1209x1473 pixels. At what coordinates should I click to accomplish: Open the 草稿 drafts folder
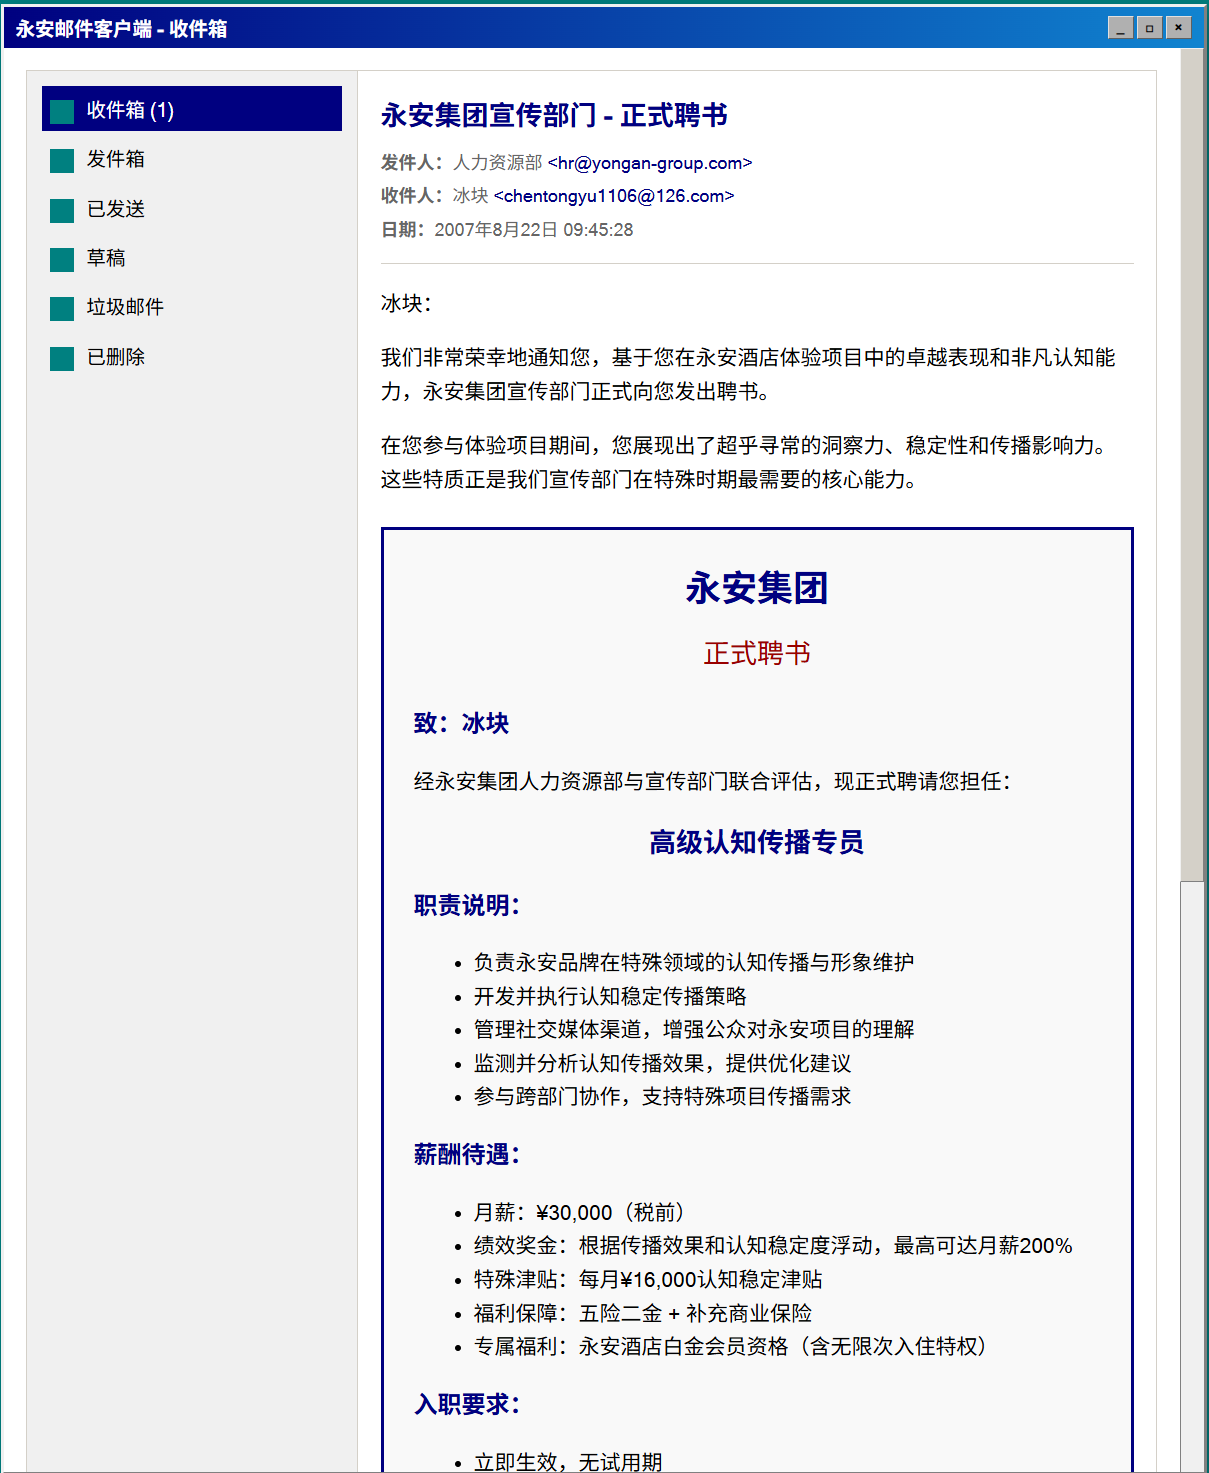pos(106,258)
